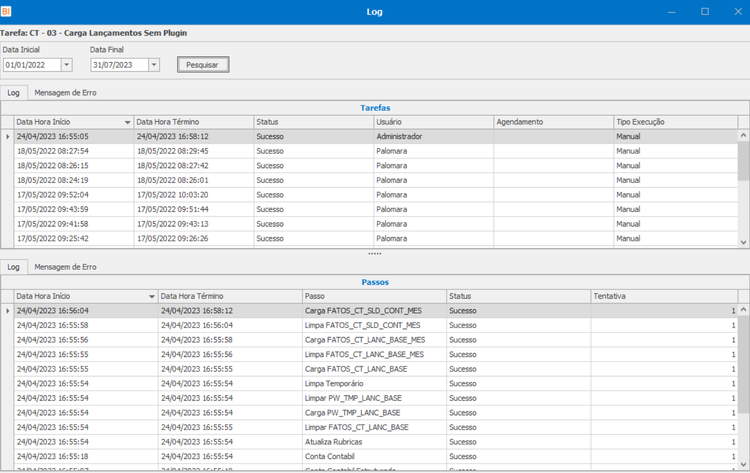Toggle sort arrow on Tarefas Data Hora Início

click(127, 122)
